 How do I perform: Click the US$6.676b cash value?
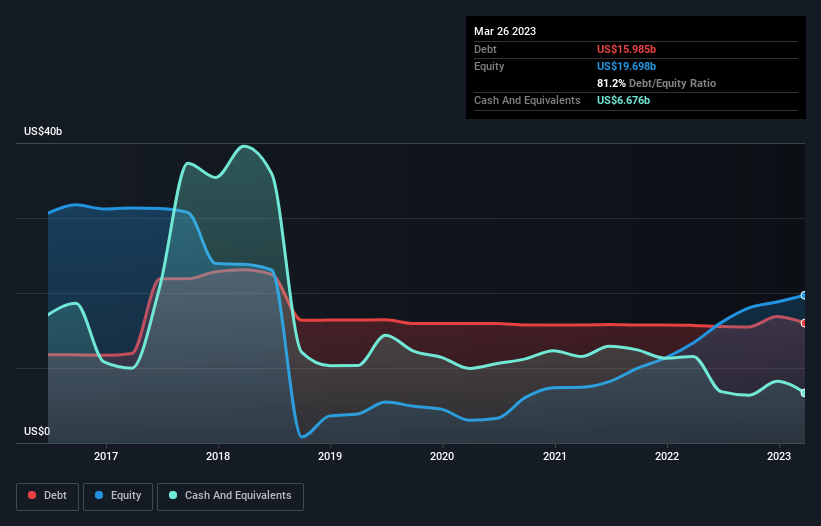(x=623, y=100)
